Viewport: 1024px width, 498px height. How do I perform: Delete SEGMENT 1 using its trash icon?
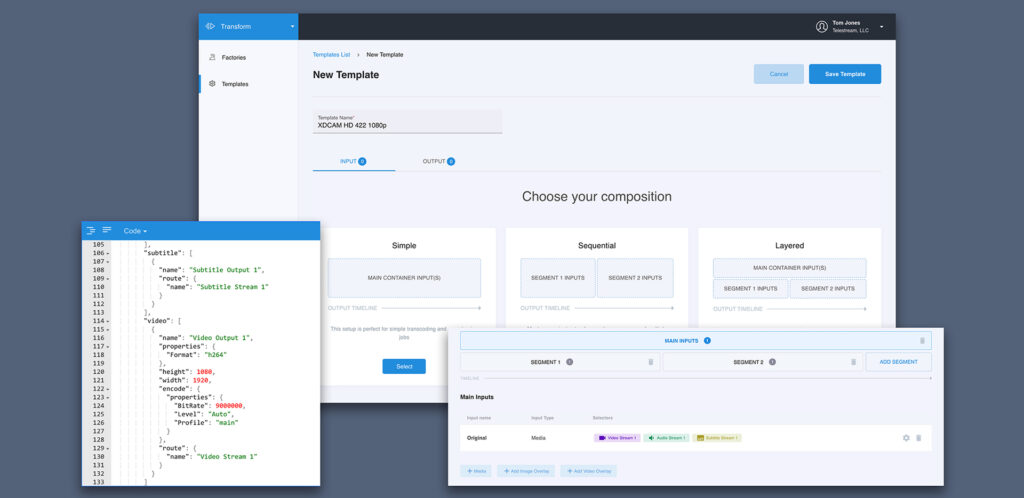click(x=650, y=362)
